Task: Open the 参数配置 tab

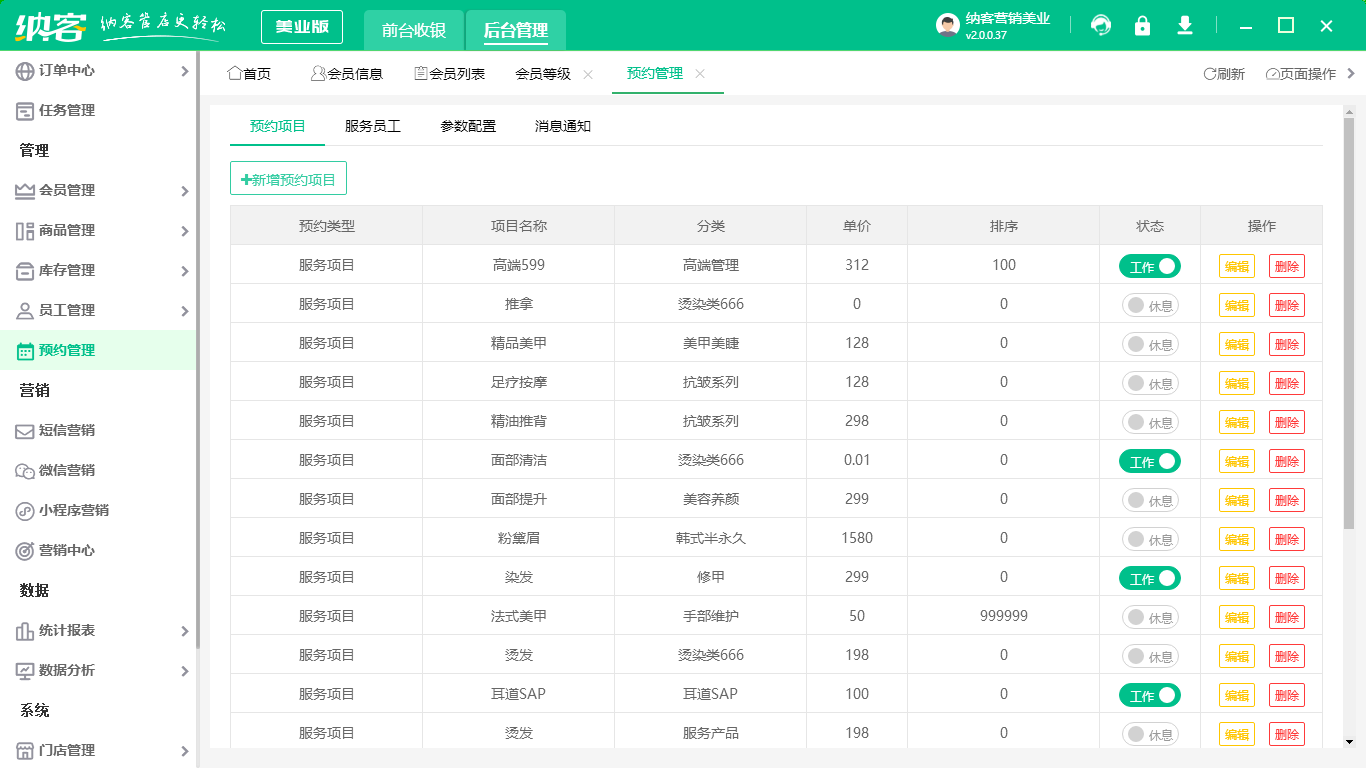Action: [x=465, y=127]
